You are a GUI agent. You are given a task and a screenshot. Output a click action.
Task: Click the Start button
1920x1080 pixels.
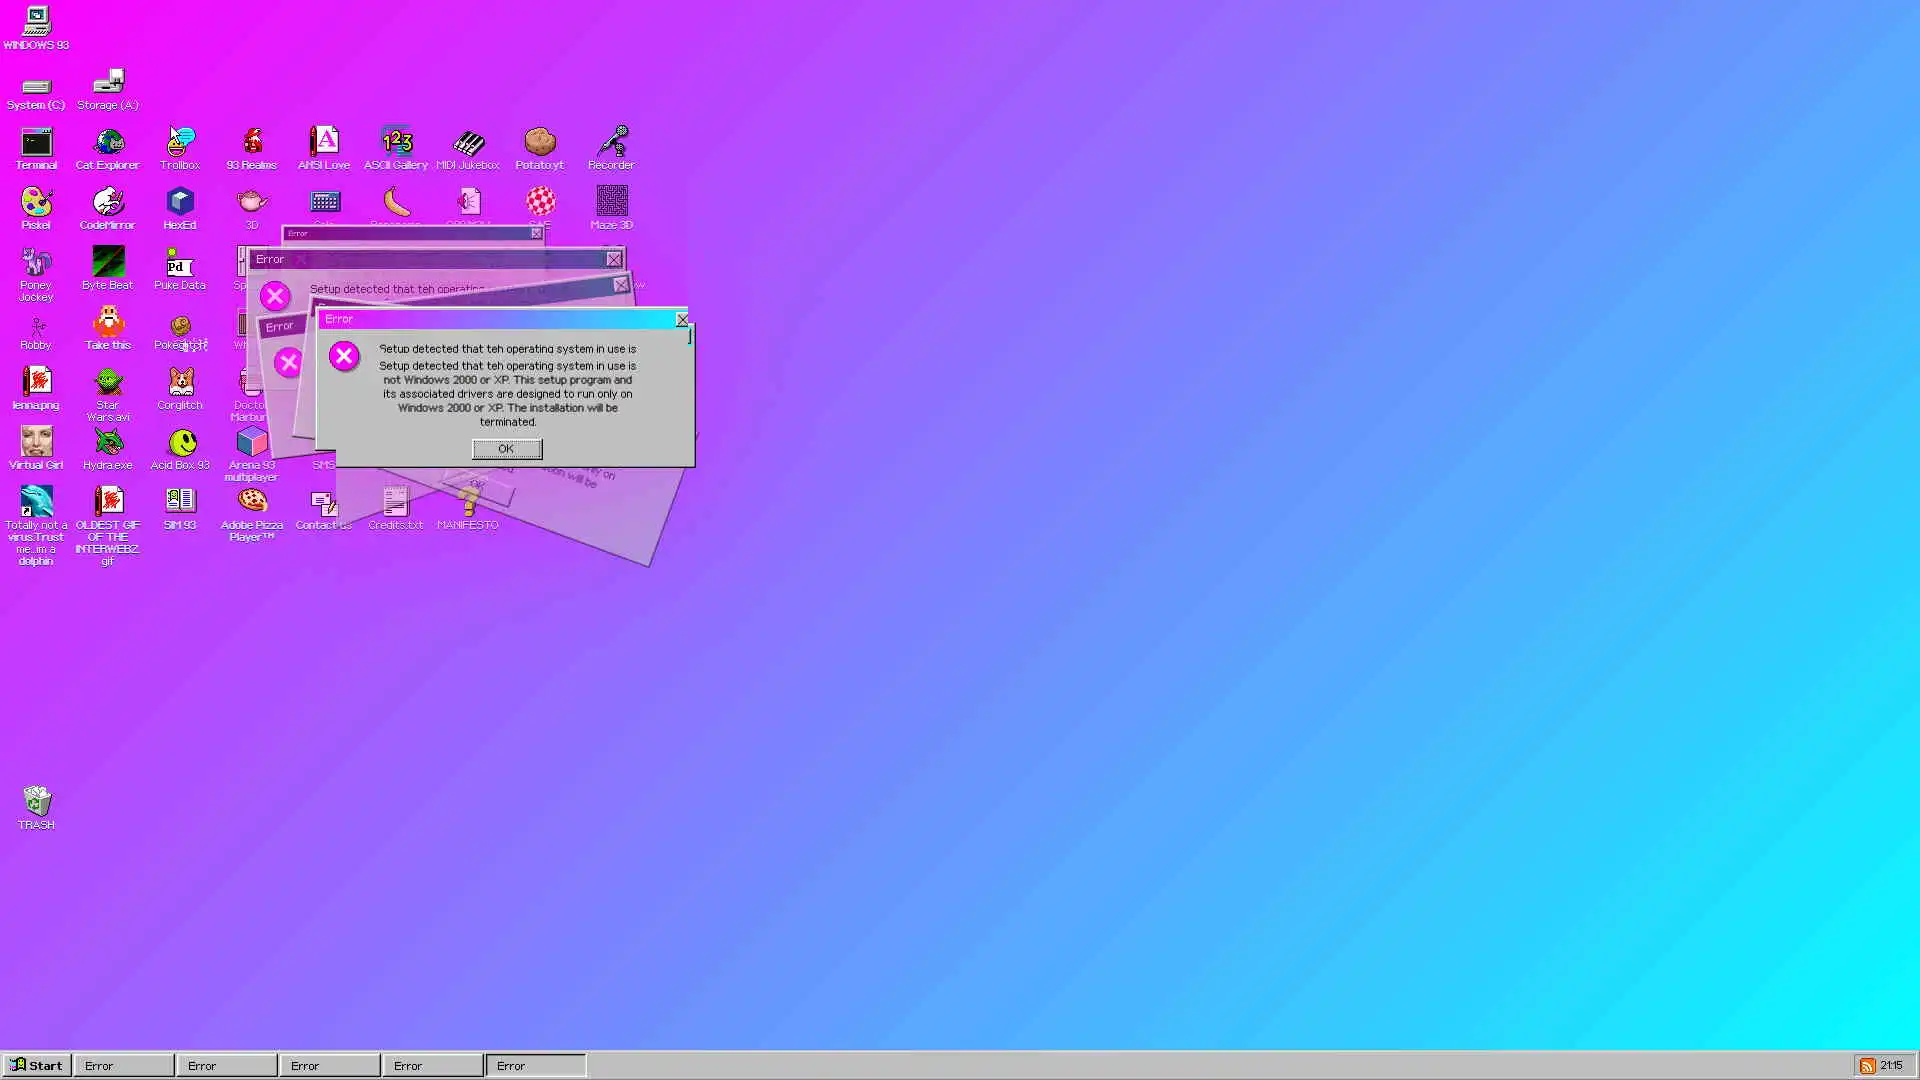tap(36, 1065)
